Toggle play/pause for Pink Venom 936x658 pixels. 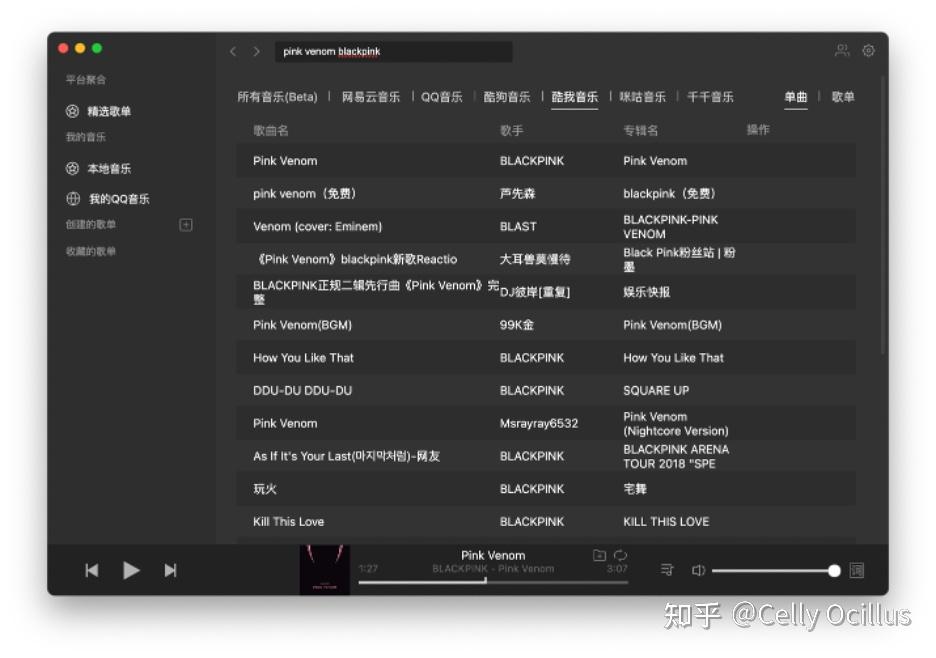click(131, 570)
